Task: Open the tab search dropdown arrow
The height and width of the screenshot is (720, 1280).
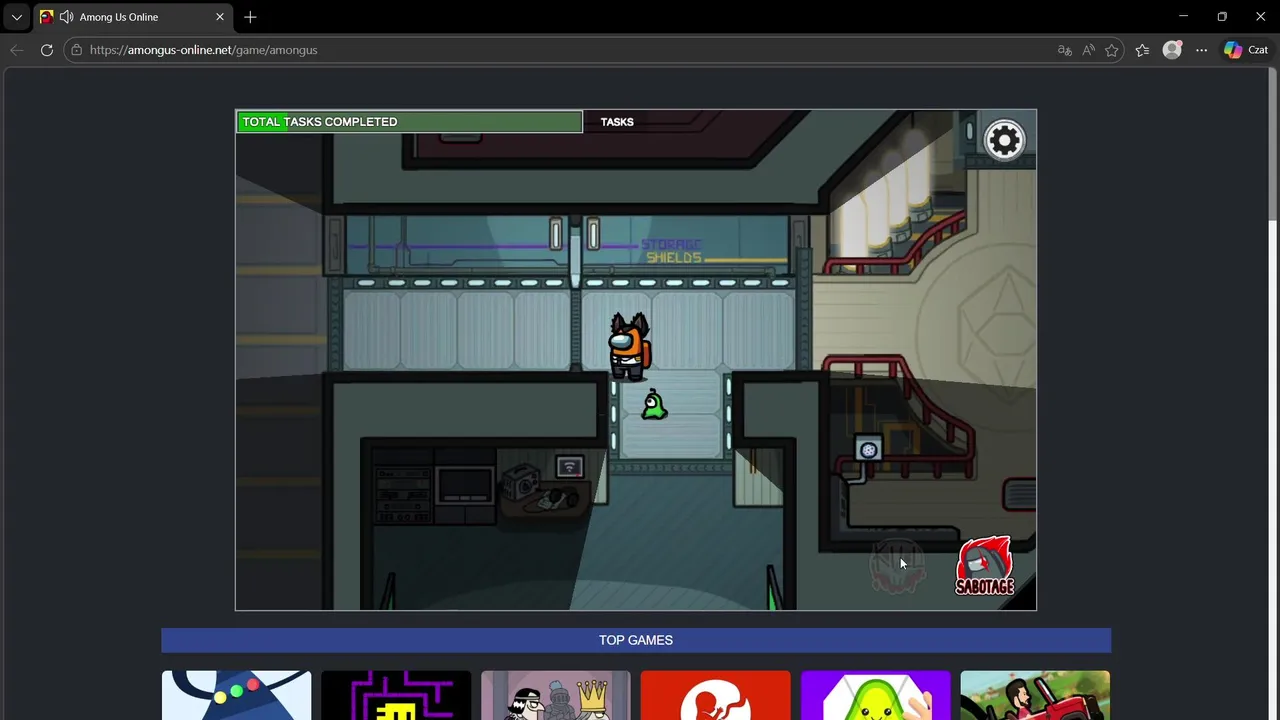Action: [x=16, y=17]
